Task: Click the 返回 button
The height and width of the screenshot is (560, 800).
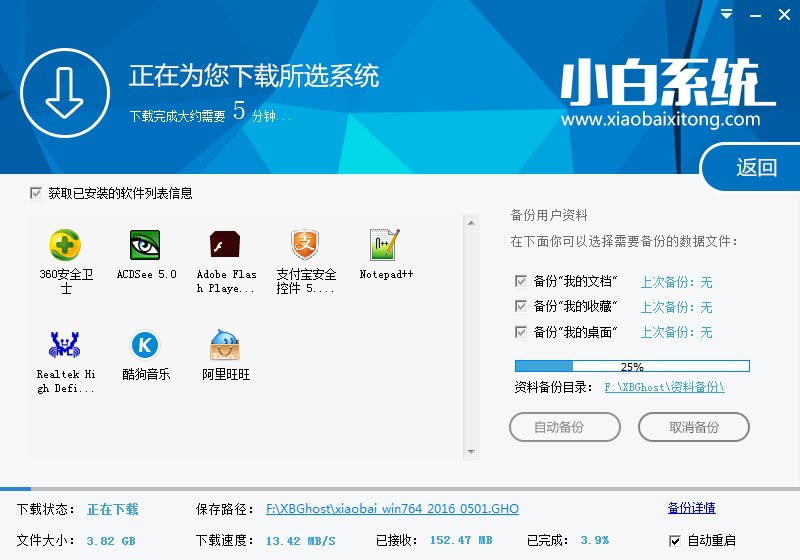Action: click(x=753, y=167)
